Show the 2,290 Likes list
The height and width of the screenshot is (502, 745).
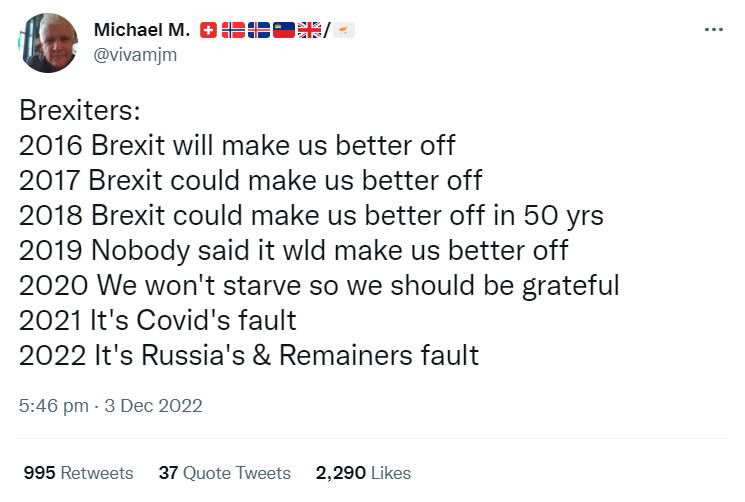[x=362, y=472]
